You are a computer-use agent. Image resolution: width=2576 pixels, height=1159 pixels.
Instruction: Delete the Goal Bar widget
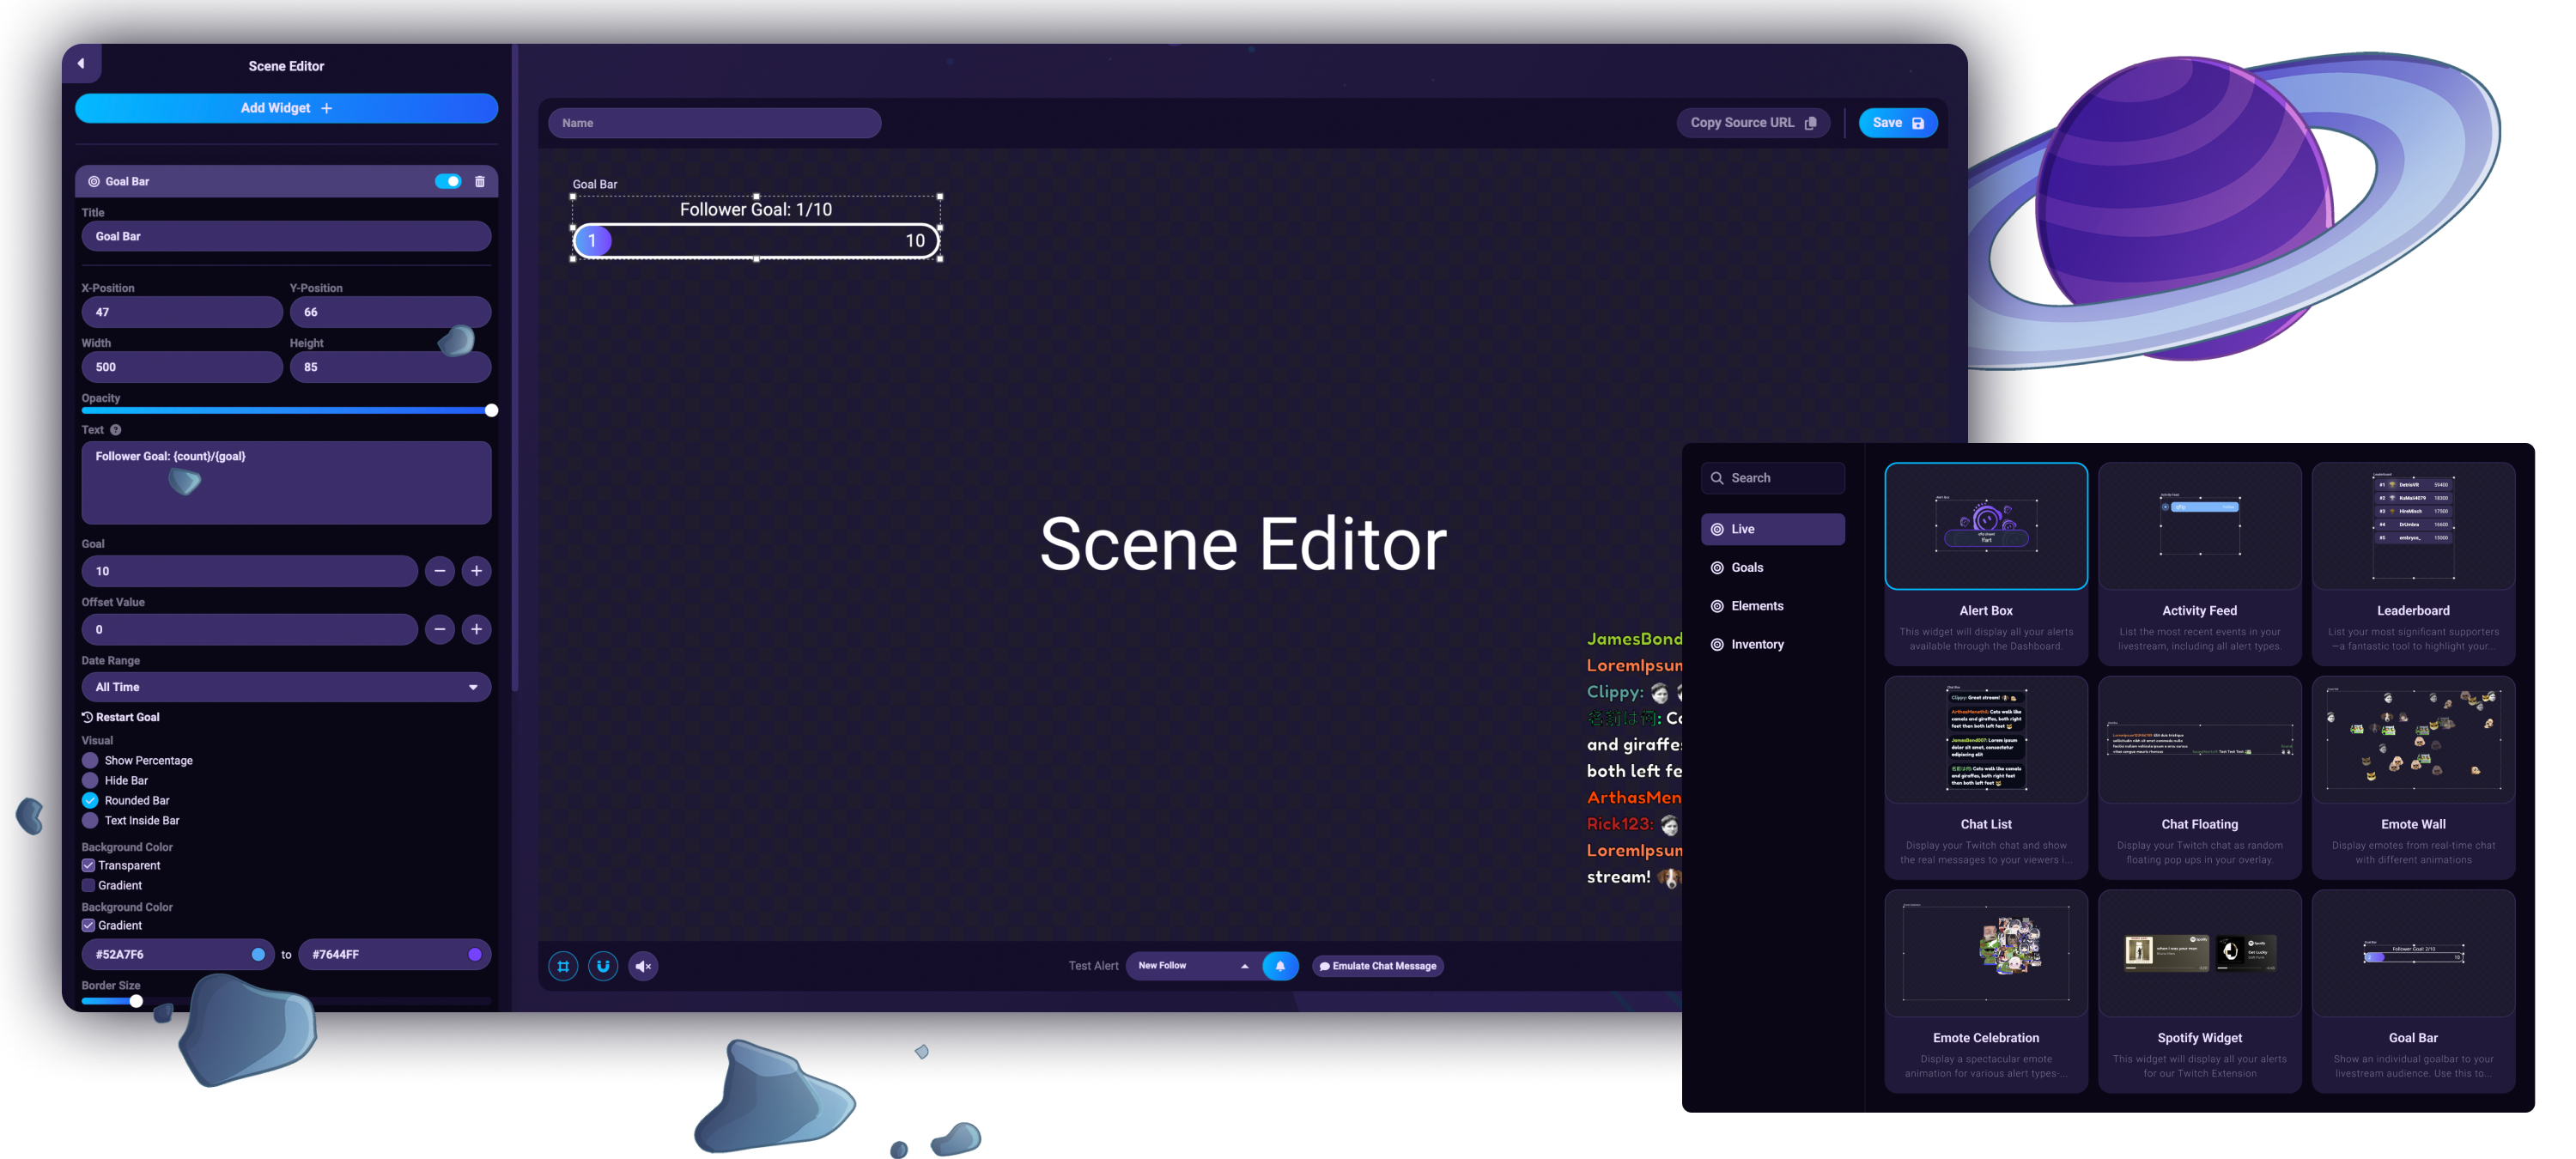point(481,181)
